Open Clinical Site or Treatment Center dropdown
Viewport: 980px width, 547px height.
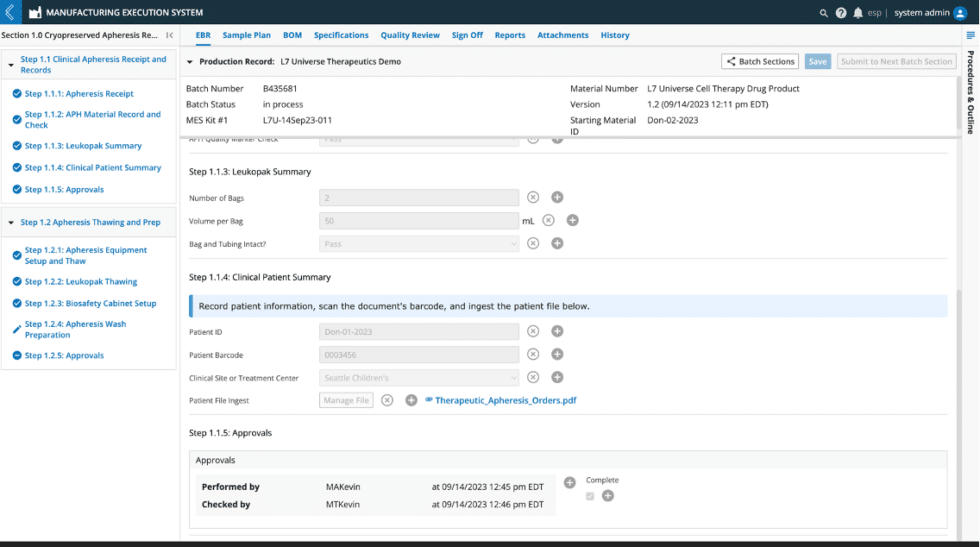(x=419, y=377)
